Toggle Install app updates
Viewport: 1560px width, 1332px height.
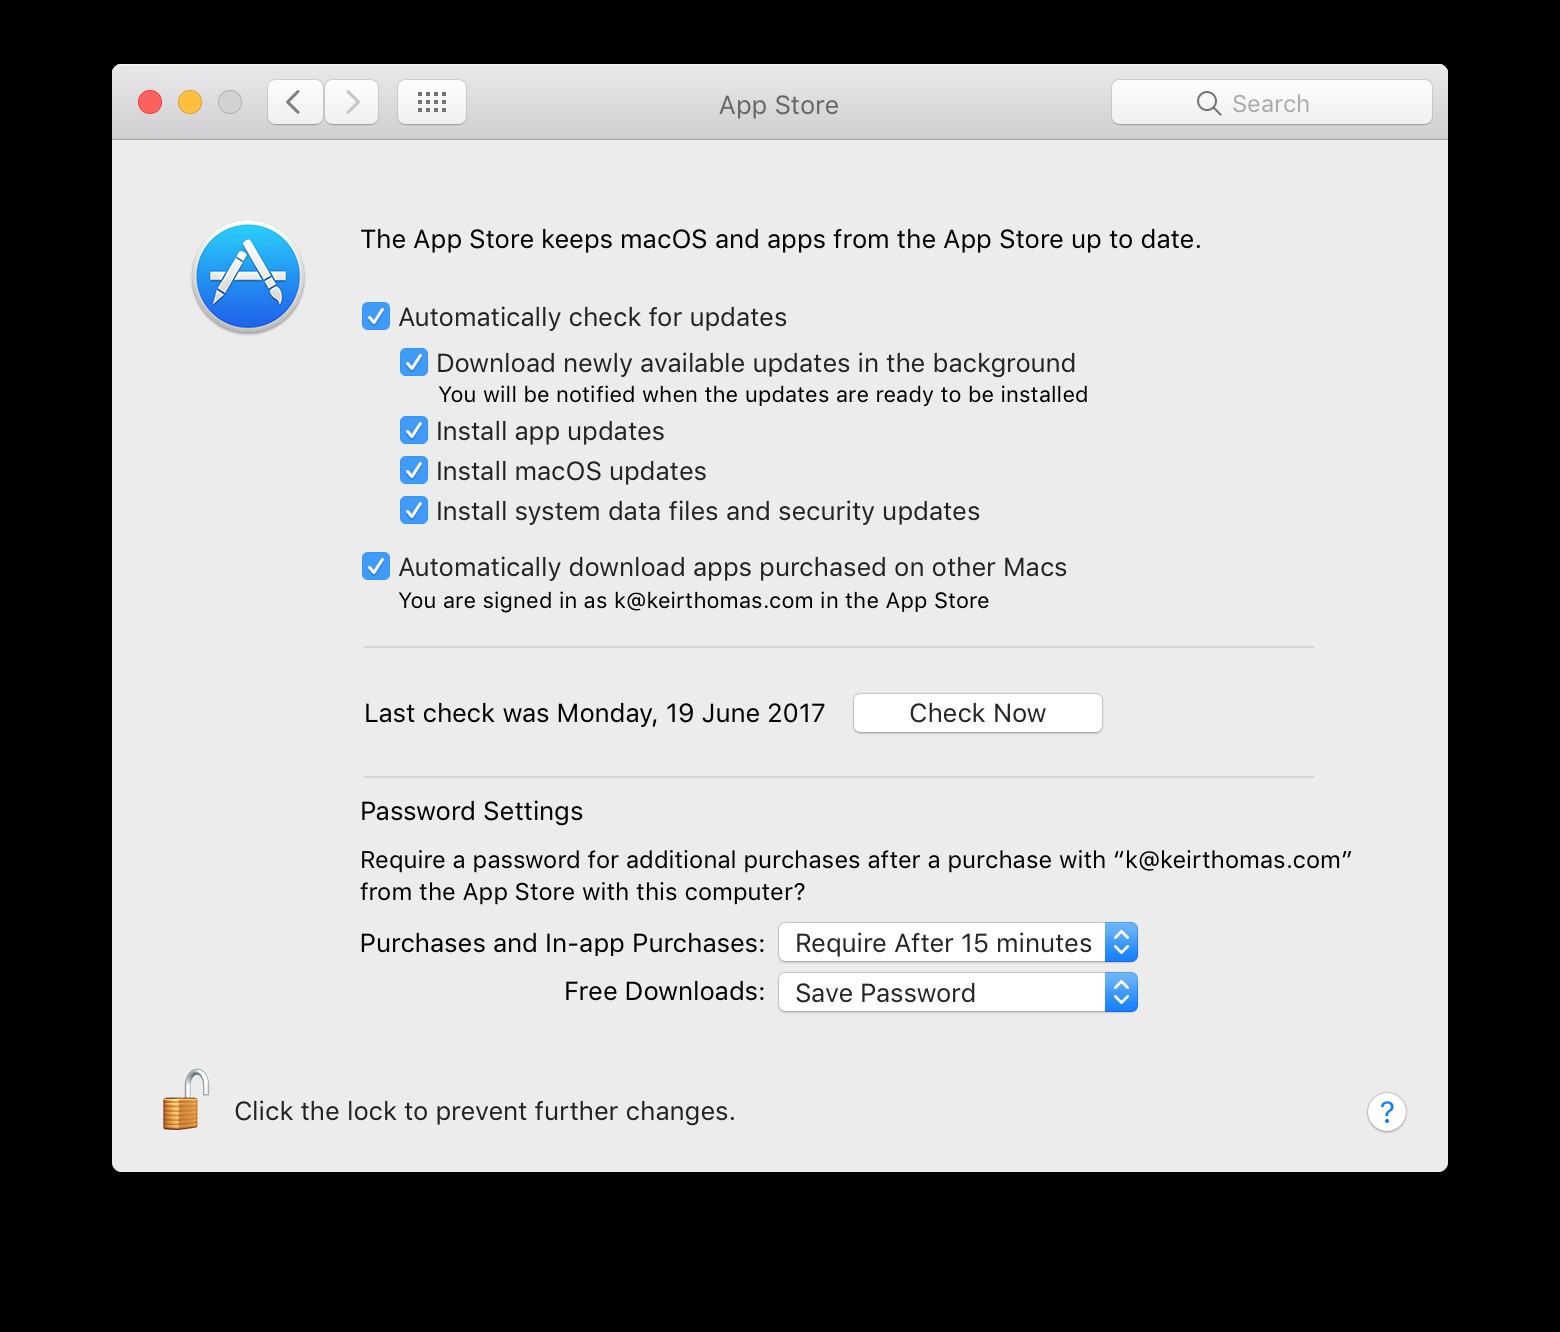tap(413, 430)
